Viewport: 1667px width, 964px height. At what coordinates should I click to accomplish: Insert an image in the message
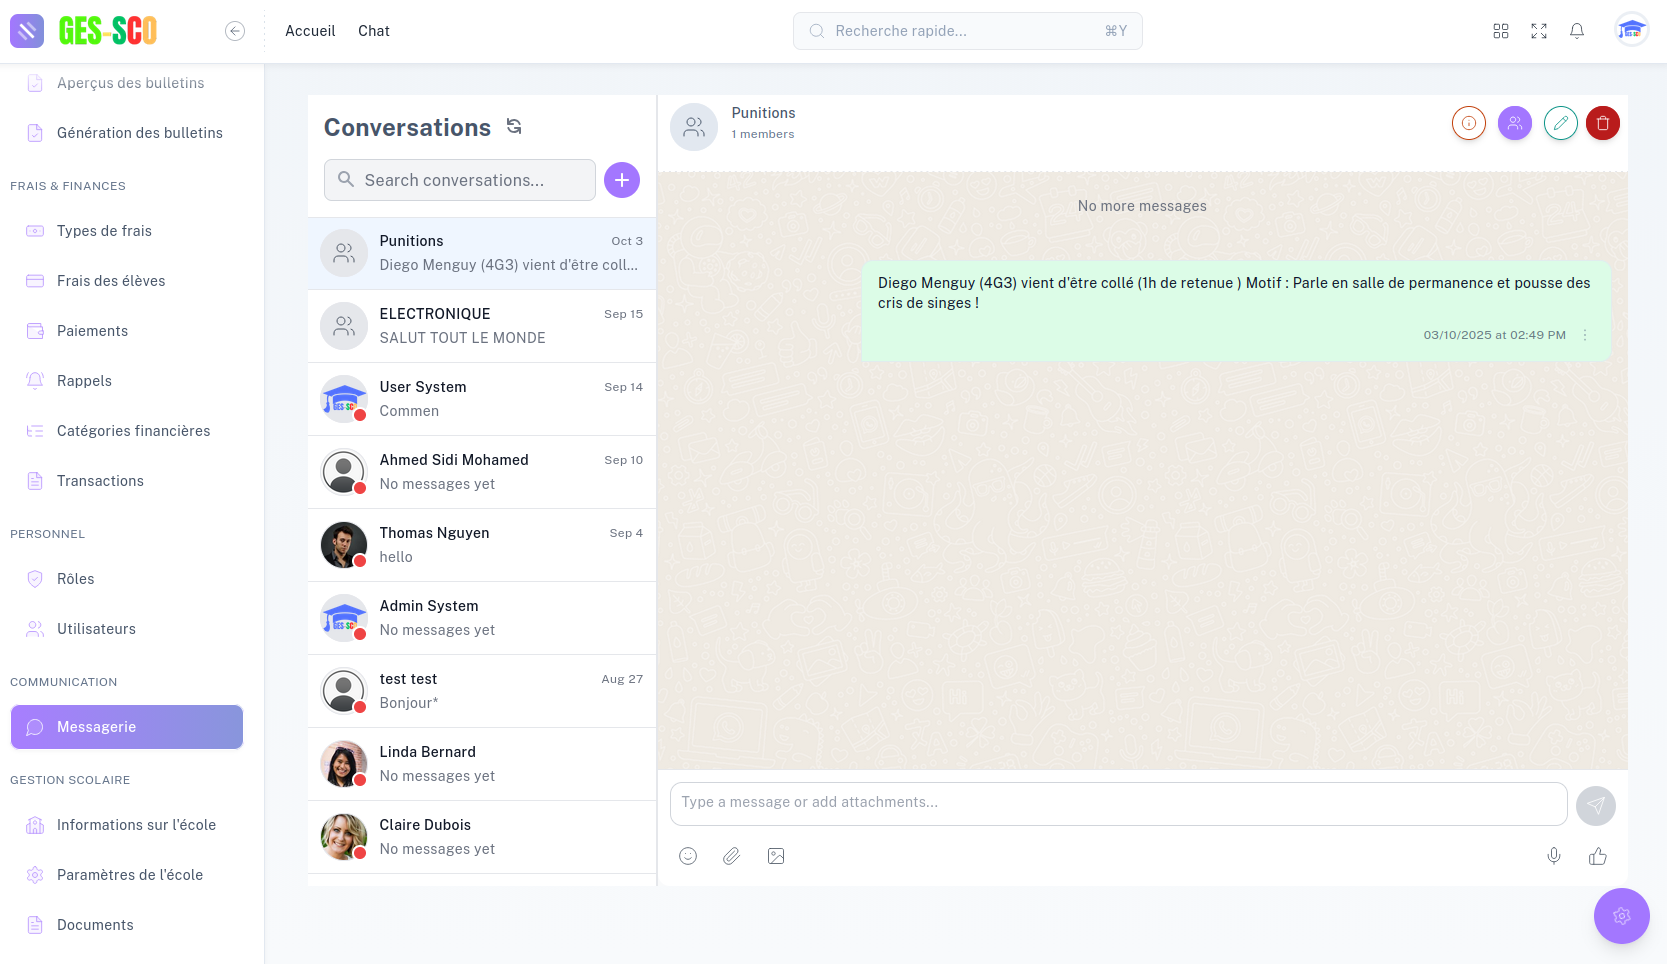pyautogui.click(x=776, y=856)
